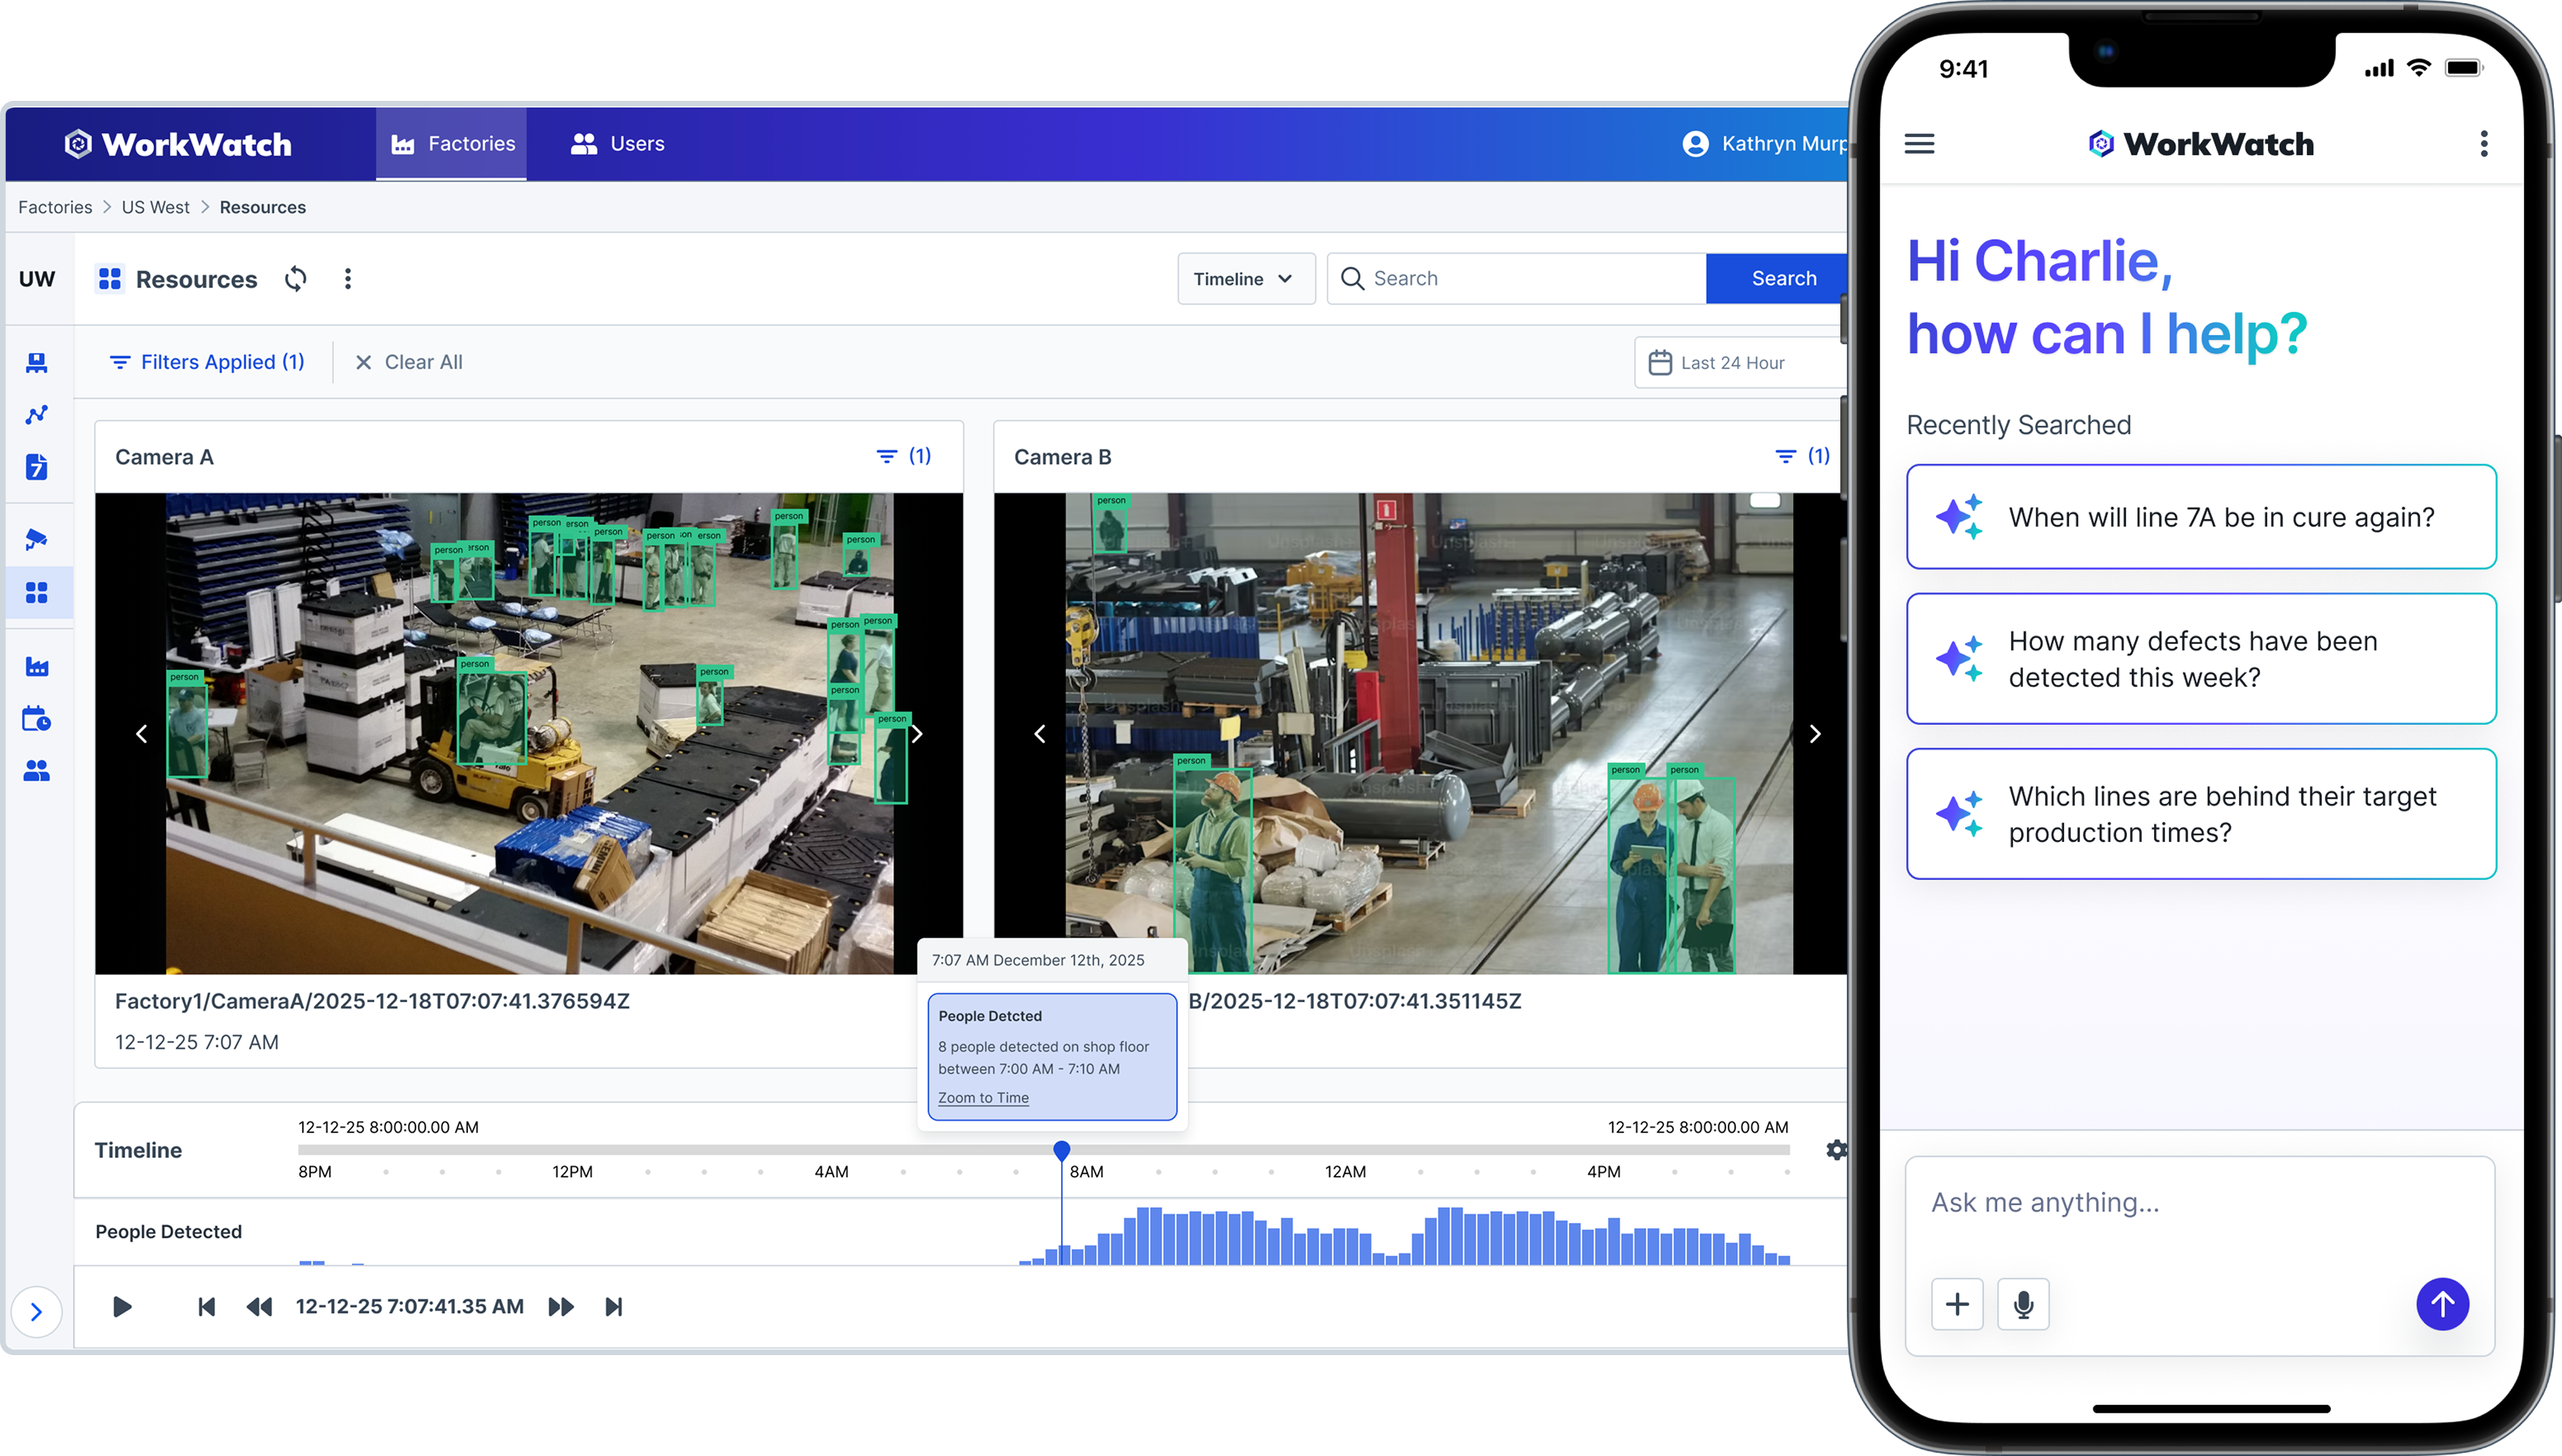
Task: Click the timeline settings gear icon
Action: coord(1835,1149)
